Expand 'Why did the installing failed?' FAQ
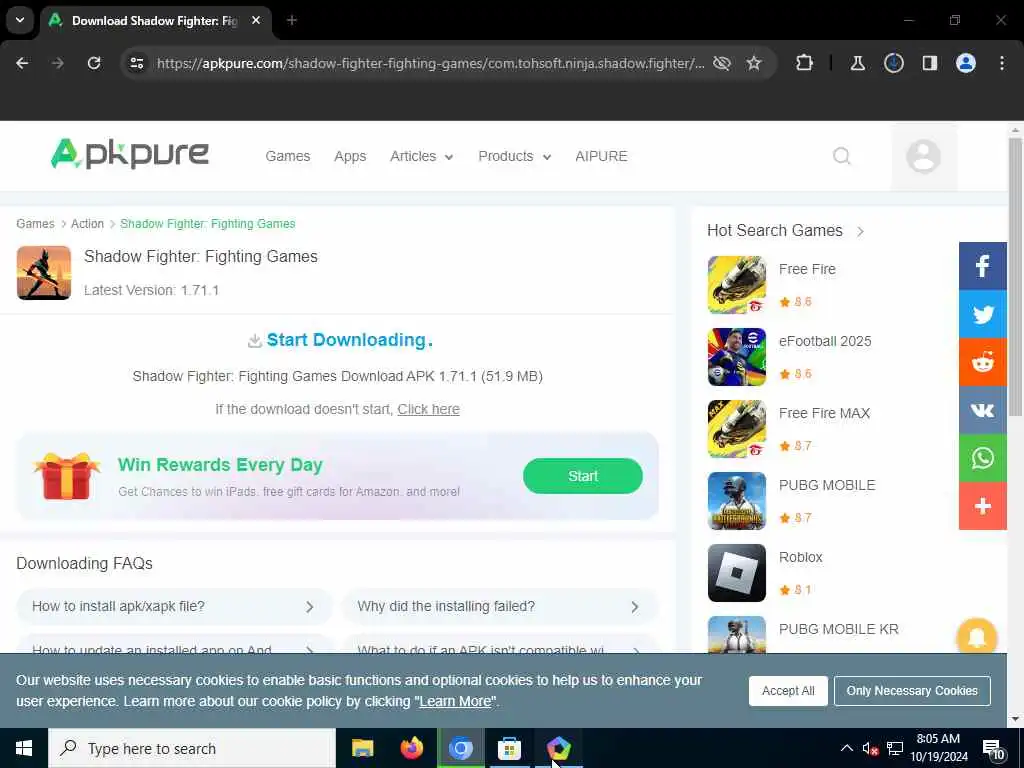Viewport: 1024px width, 768px height. (499, 607)
